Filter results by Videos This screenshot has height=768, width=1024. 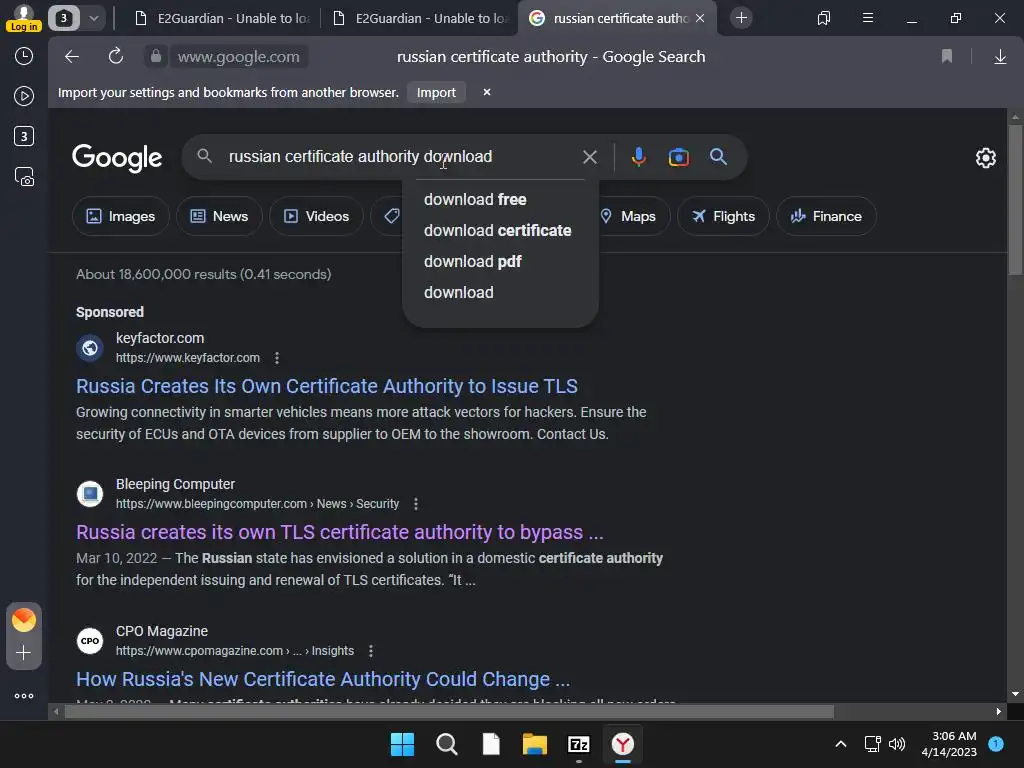tap(316, 216)
